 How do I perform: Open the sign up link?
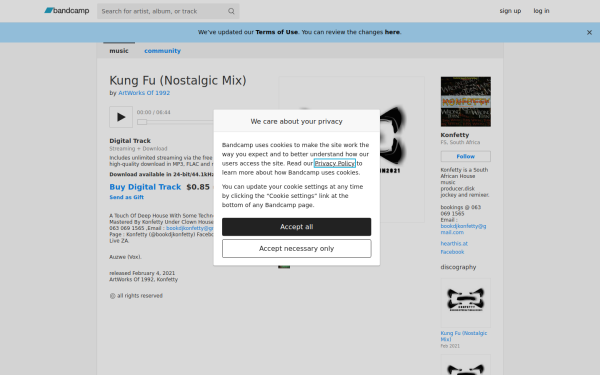click(510, 11)
